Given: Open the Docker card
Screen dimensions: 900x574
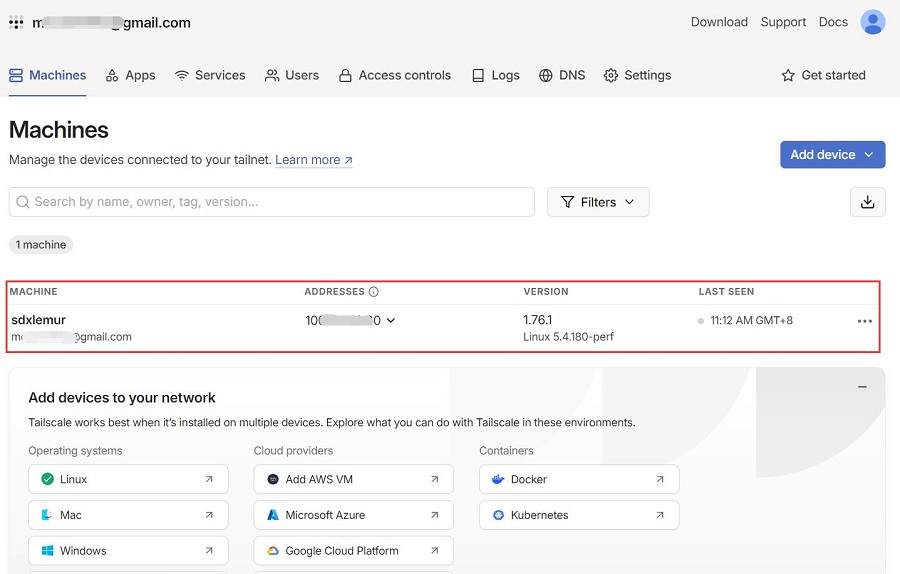Looking at the screenshot, I should pyautogui.click(x=579, y=479).
